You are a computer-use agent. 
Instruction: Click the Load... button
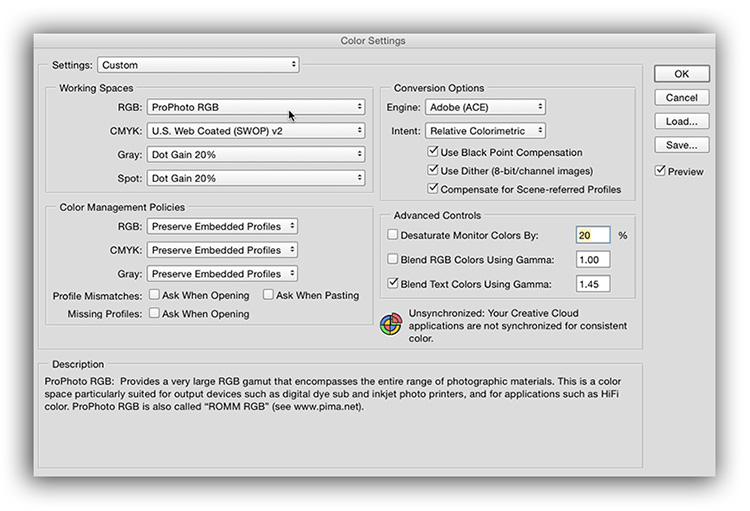tap(682, 121)
